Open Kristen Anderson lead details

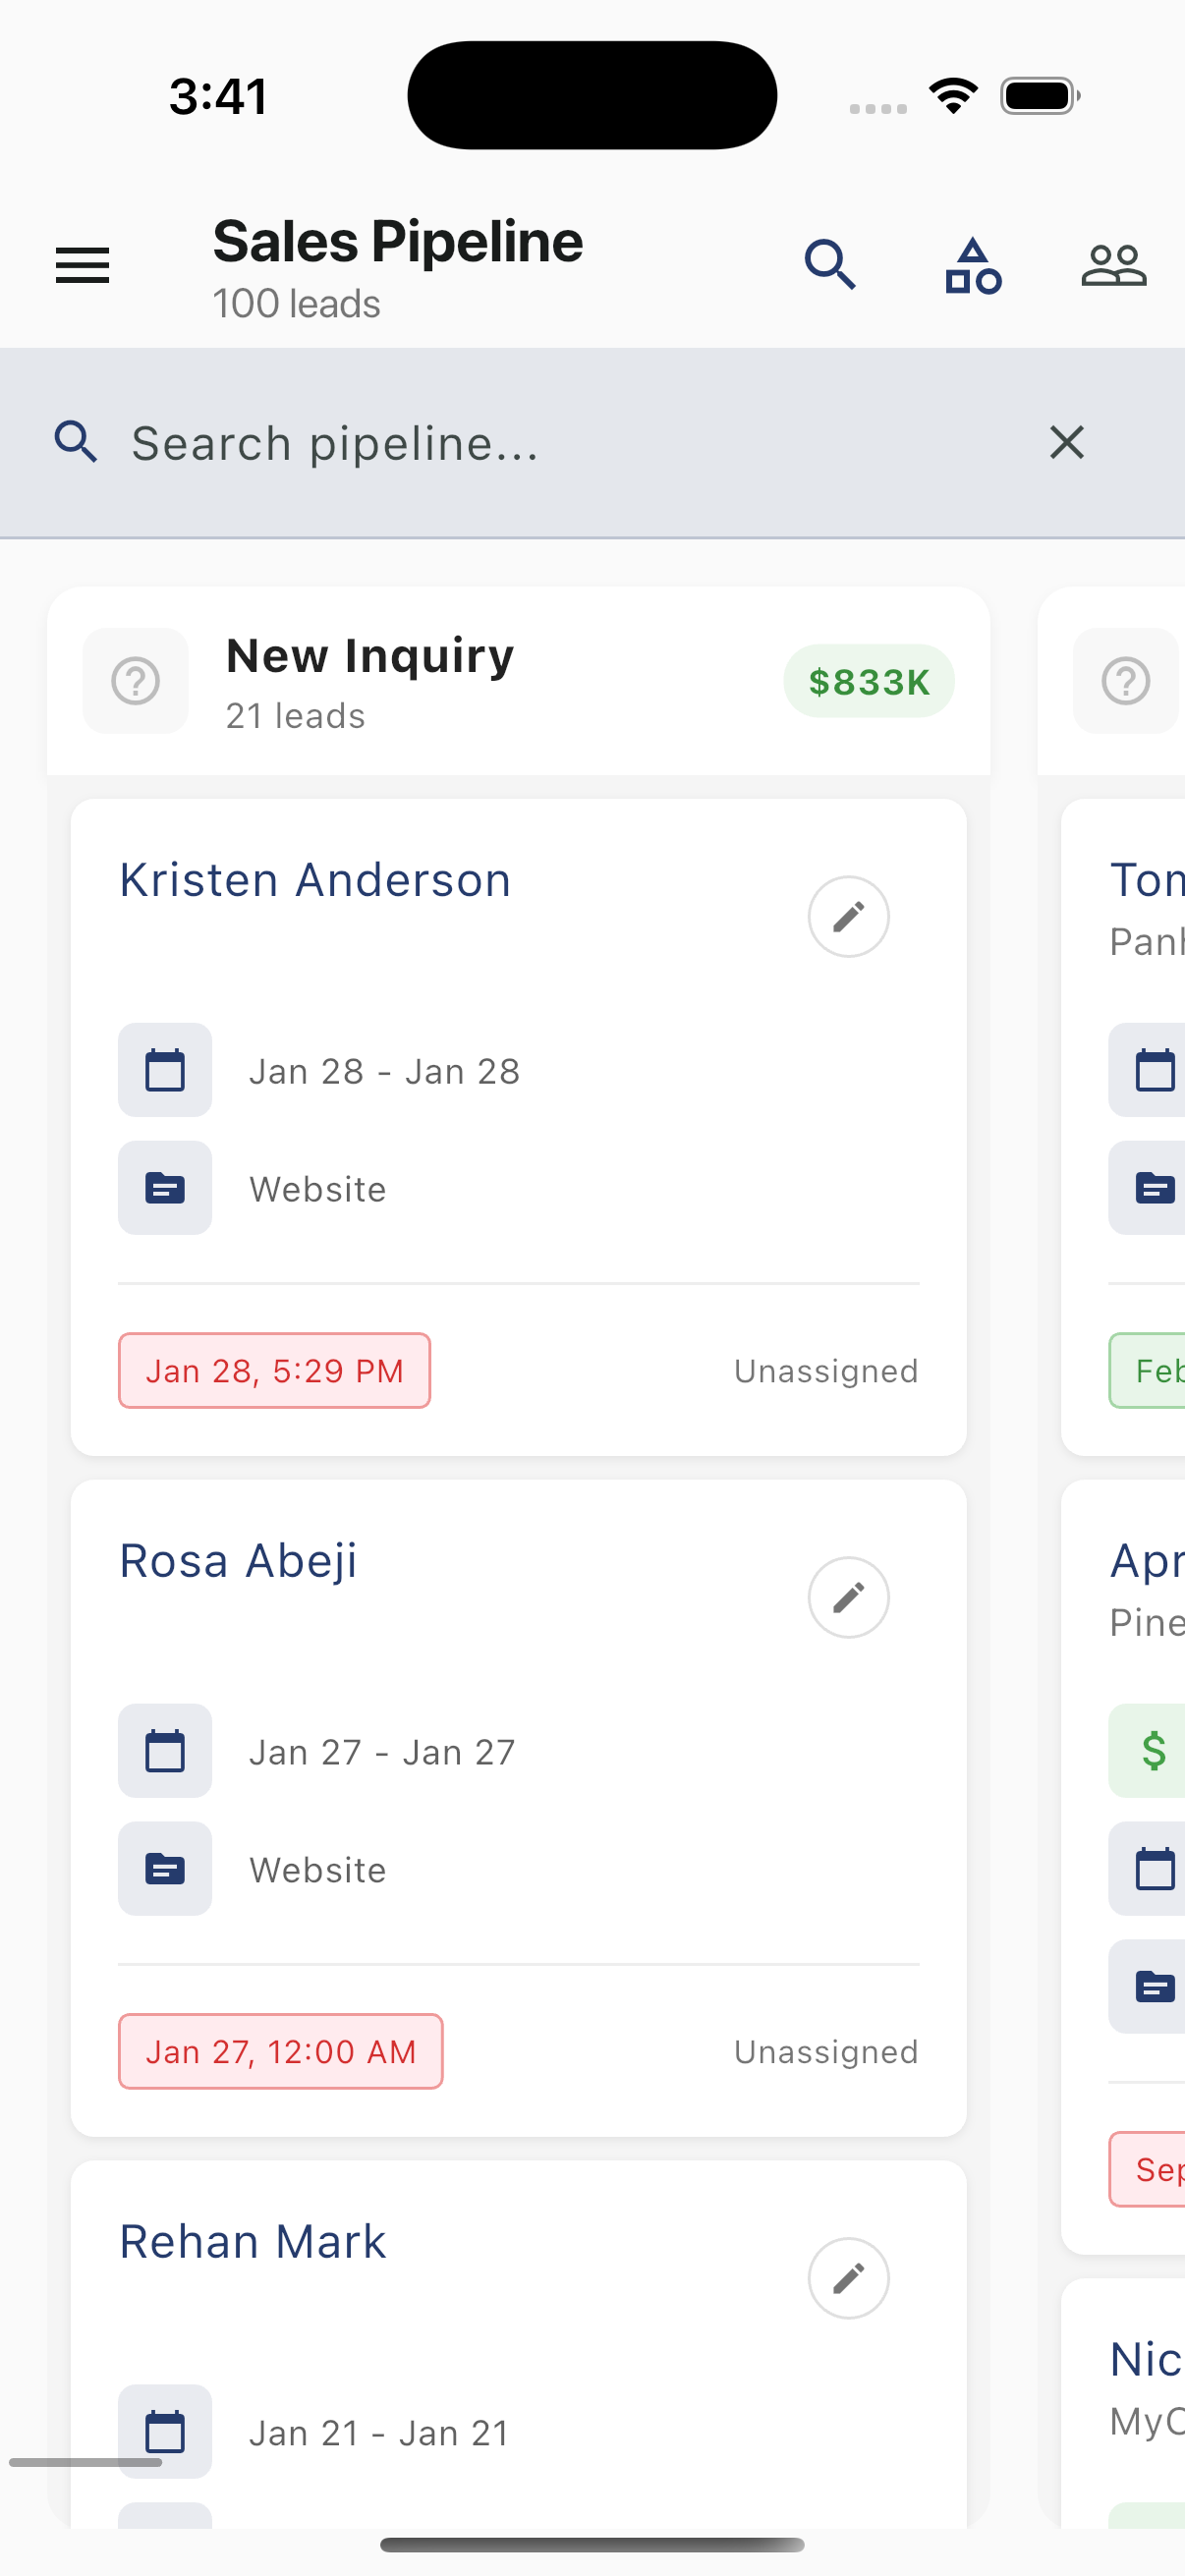tap(315, 880)
